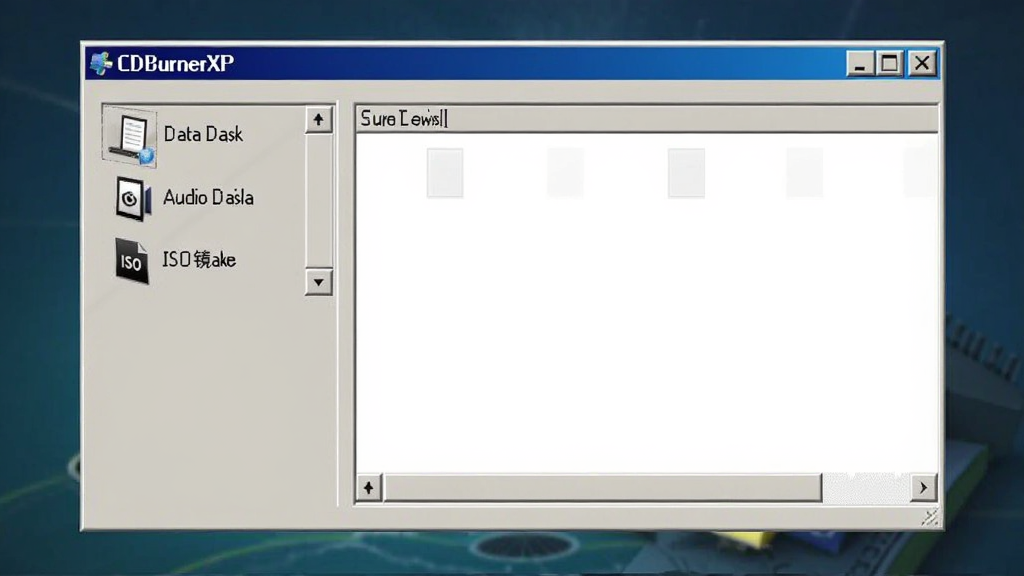Click the sidebar list up arrow
Viewport: 1024px width, 576px height.
(318, 120)
